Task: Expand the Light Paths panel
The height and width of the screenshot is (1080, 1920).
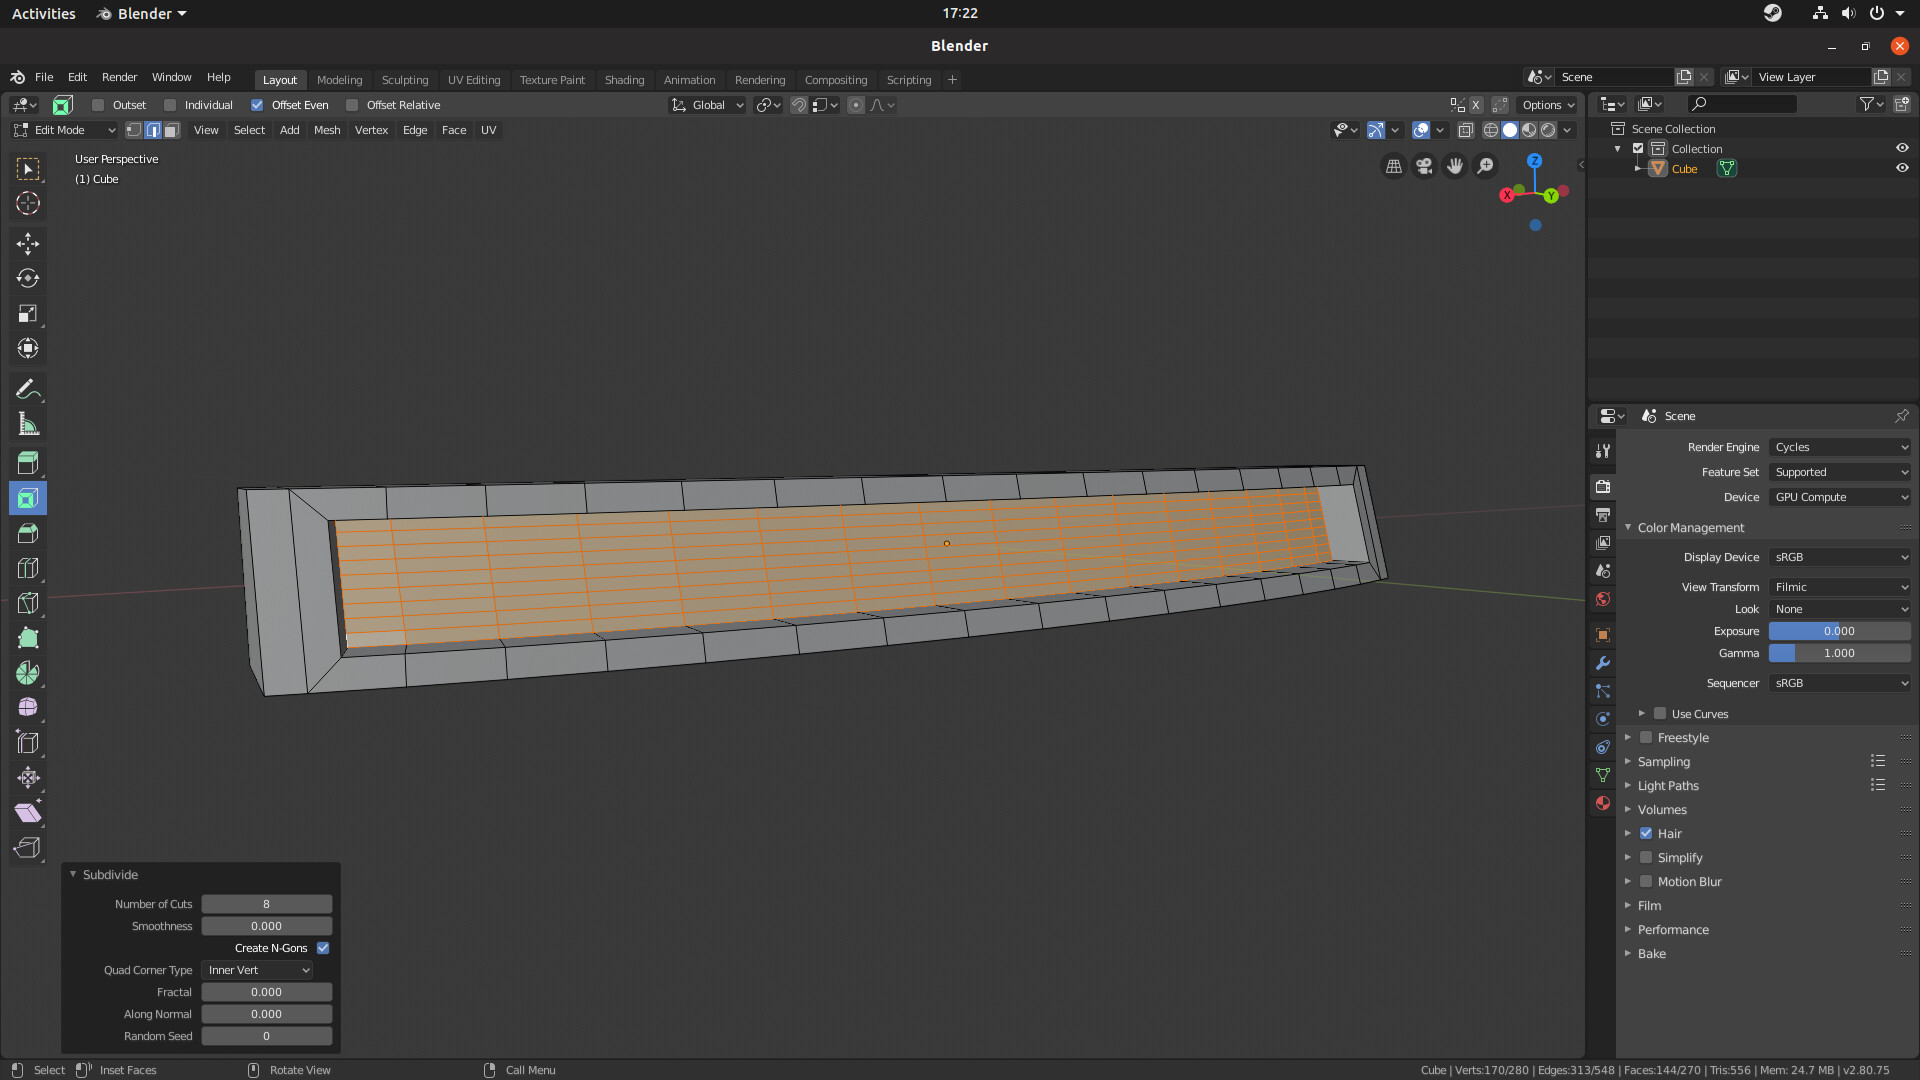Action: (1668, 785)
